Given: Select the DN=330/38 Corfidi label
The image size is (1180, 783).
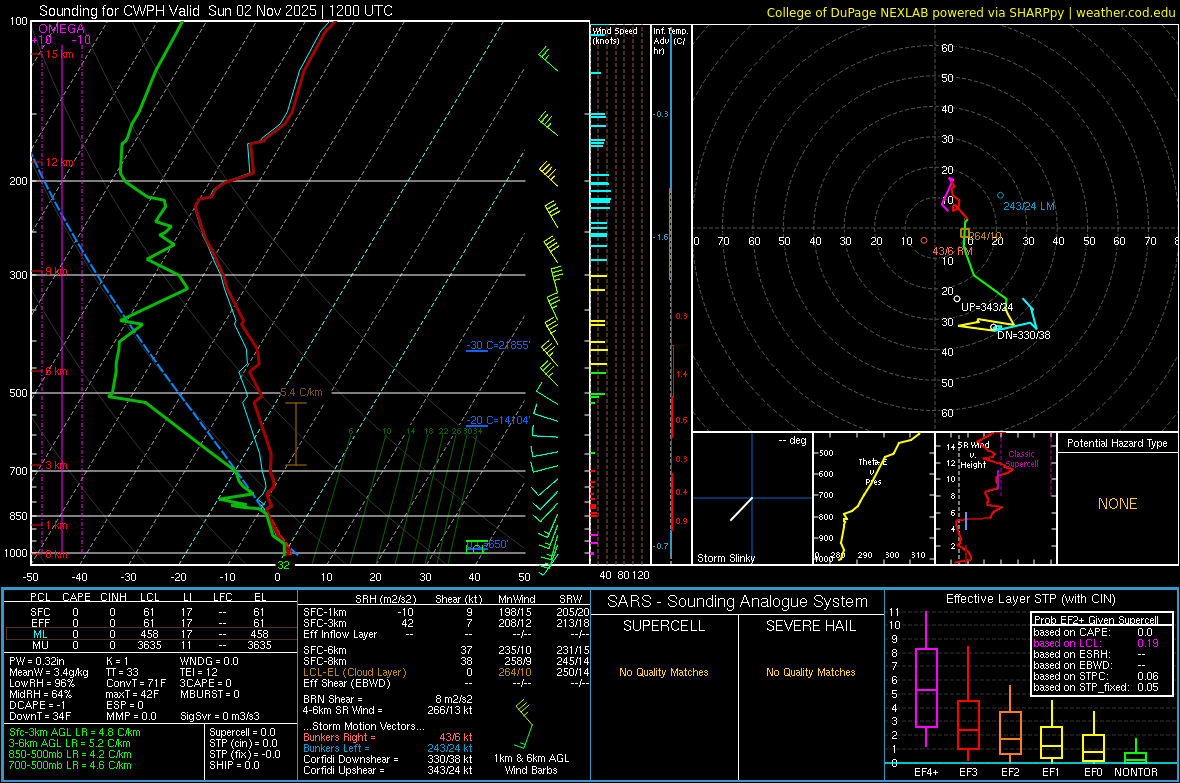Looking at the screenshot, I should tap(1023, 335).
